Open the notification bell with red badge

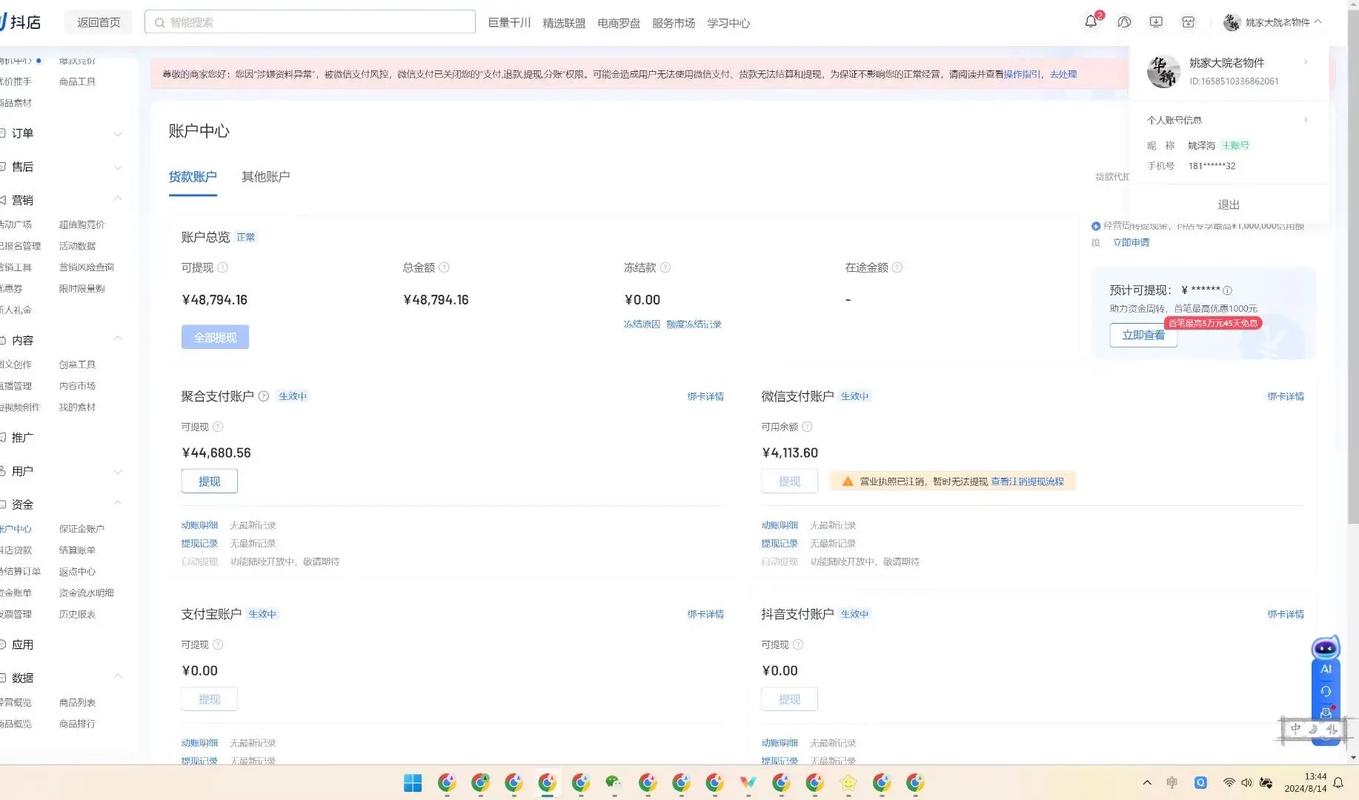coord(1091,22)
